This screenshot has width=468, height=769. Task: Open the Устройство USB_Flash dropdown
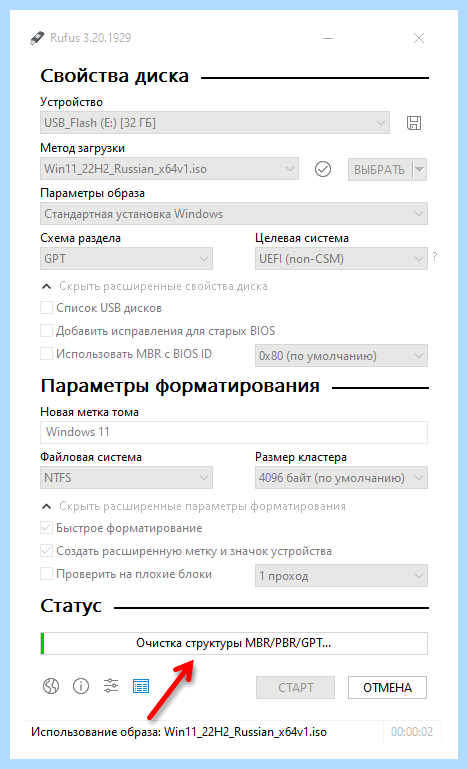click(x=215, y=123)
